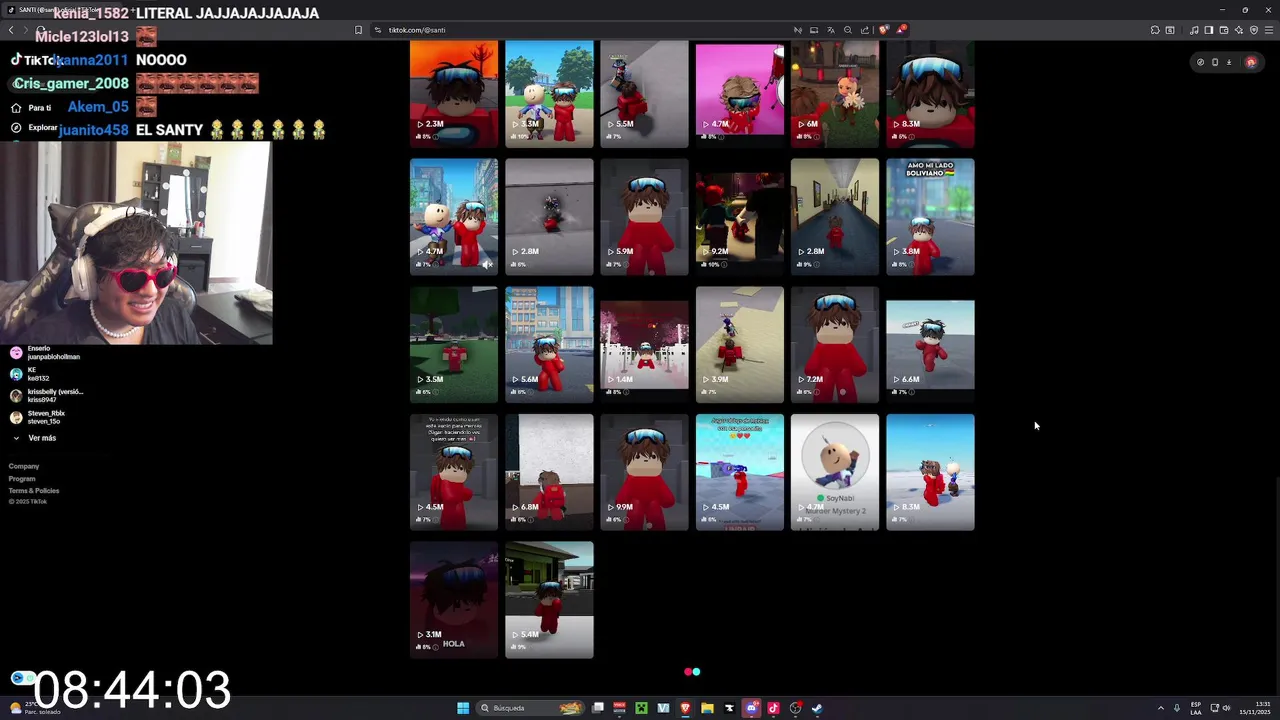
Task: Go back with the browser back arrow
Action: click(11, 30)
